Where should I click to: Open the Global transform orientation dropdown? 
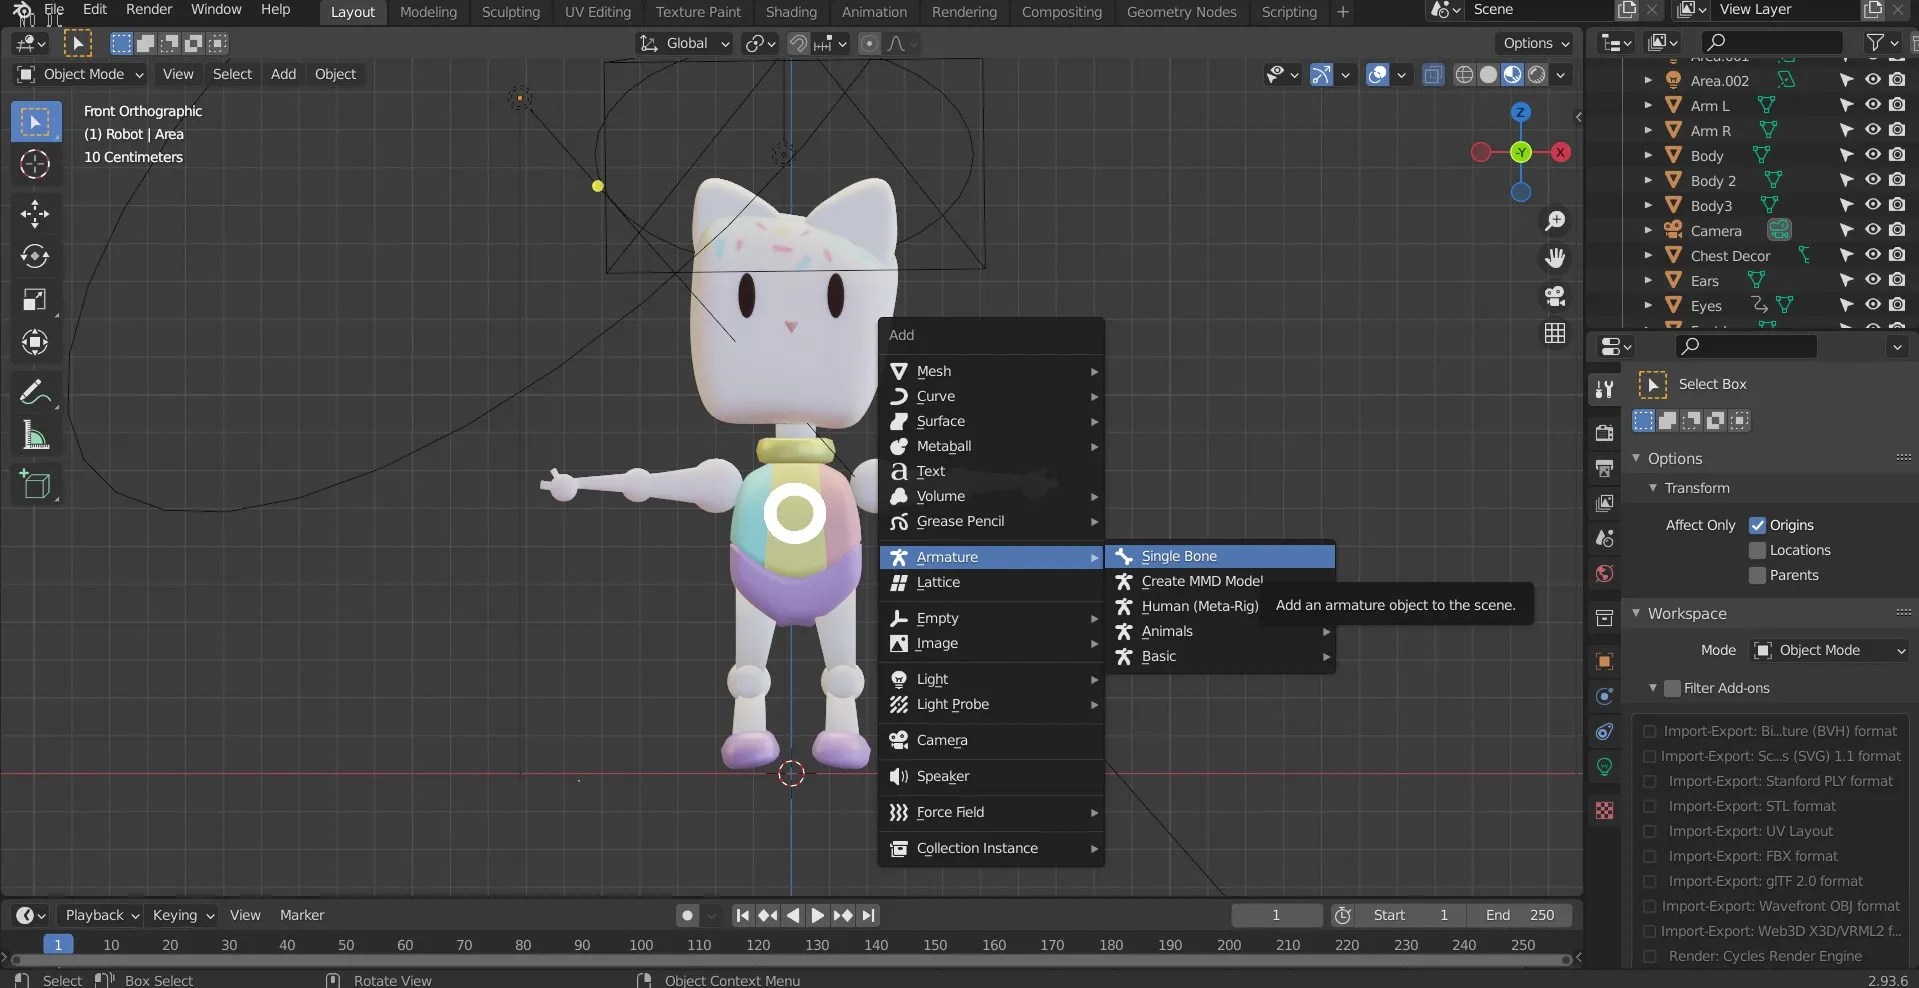pyautogui.click(x=684, y=43)
